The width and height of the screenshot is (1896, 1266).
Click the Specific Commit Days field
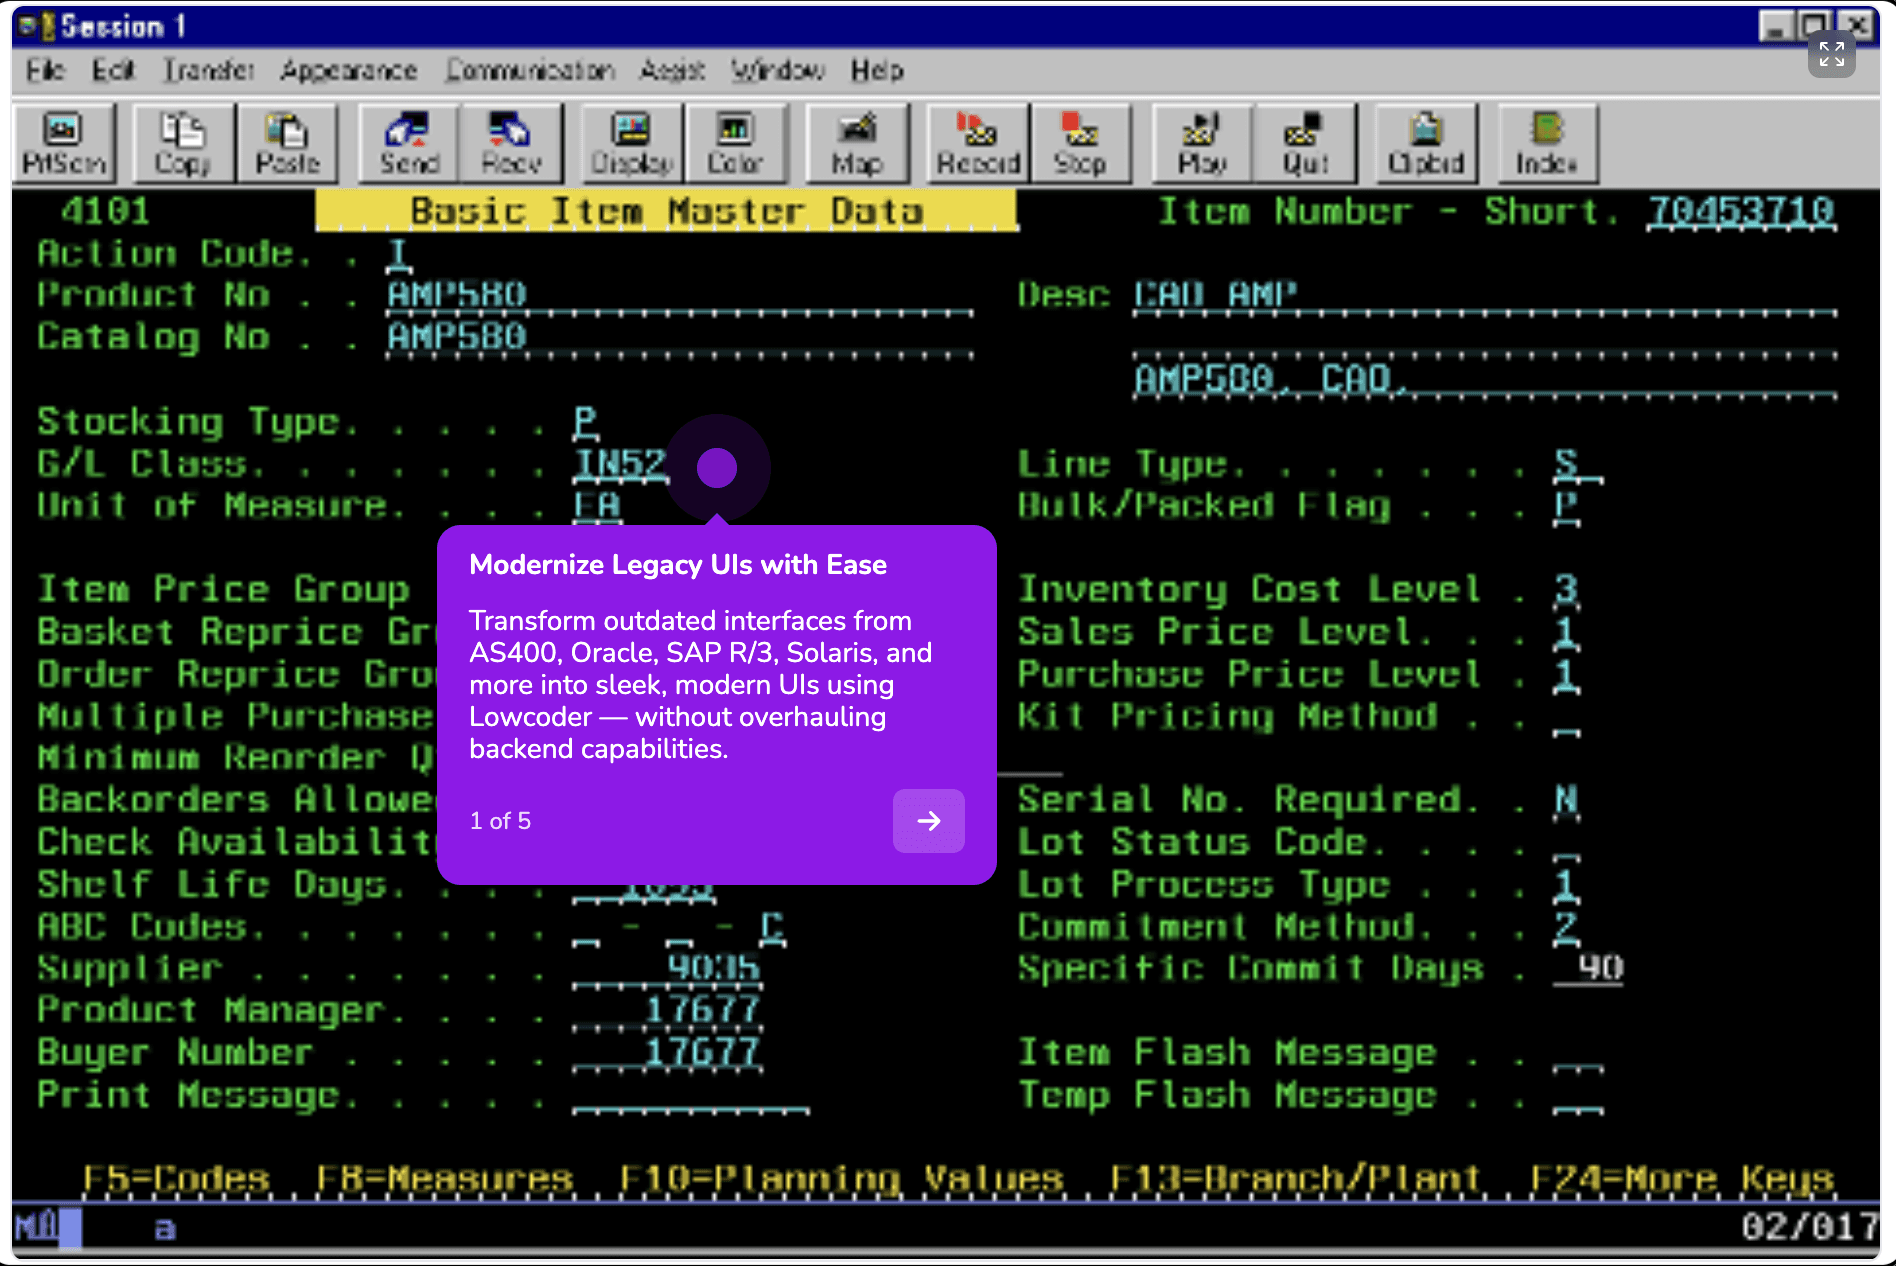1589,968
